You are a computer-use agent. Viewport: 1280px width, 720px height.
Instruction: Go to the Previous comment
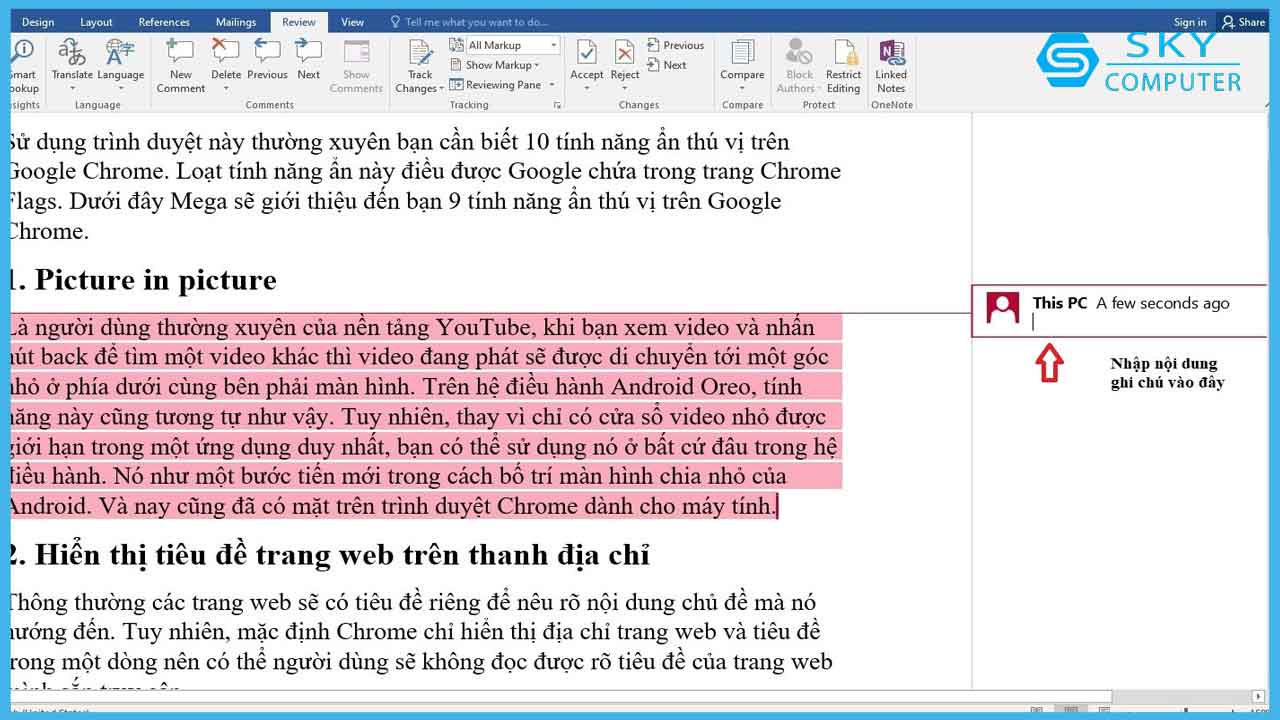267,60
